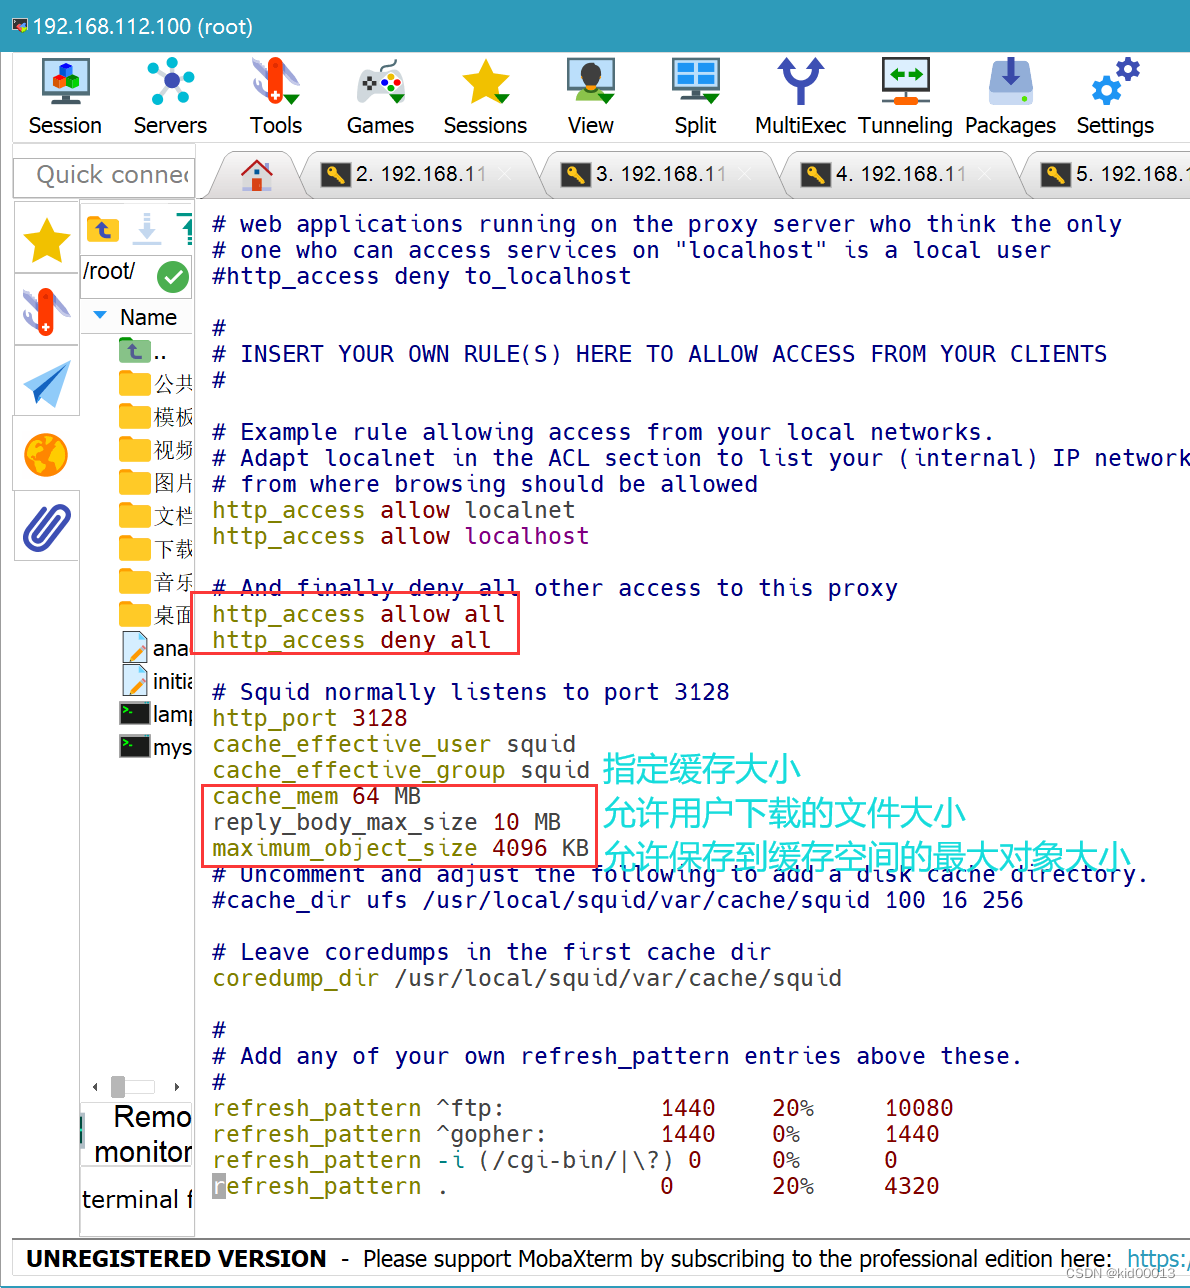
Task: Select the 模板 folder
Action: click(155, 417)
